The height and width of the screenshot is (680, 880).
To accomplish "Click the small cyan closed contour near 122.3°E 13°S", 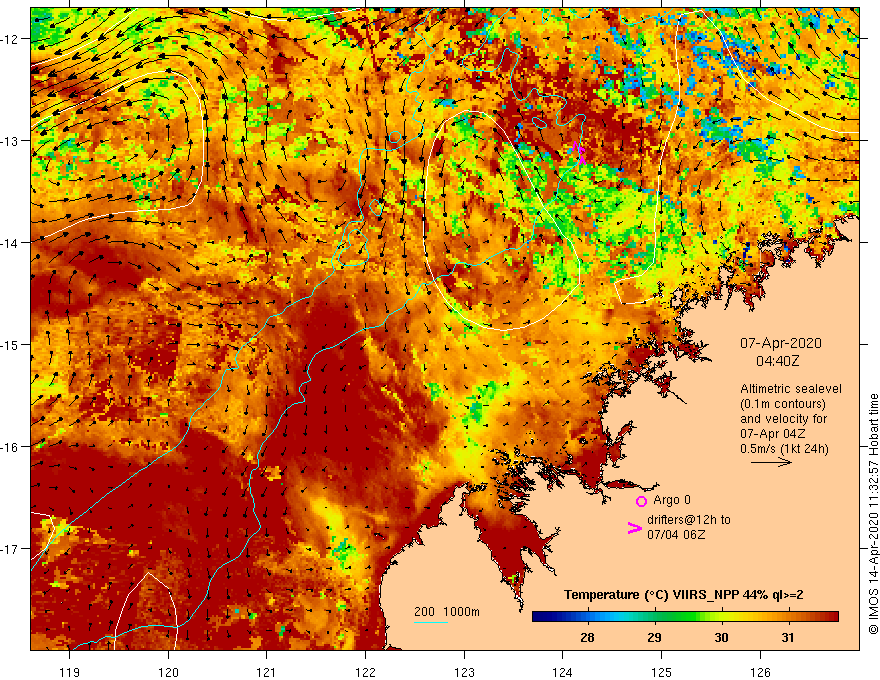I will 395,137.
